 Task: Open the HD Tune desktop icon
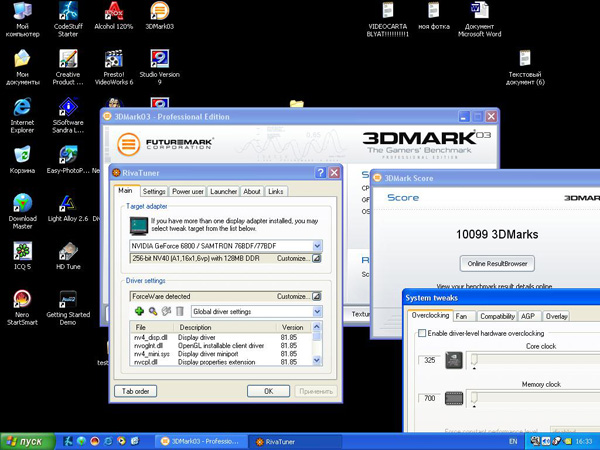click(x=68, y=251)
